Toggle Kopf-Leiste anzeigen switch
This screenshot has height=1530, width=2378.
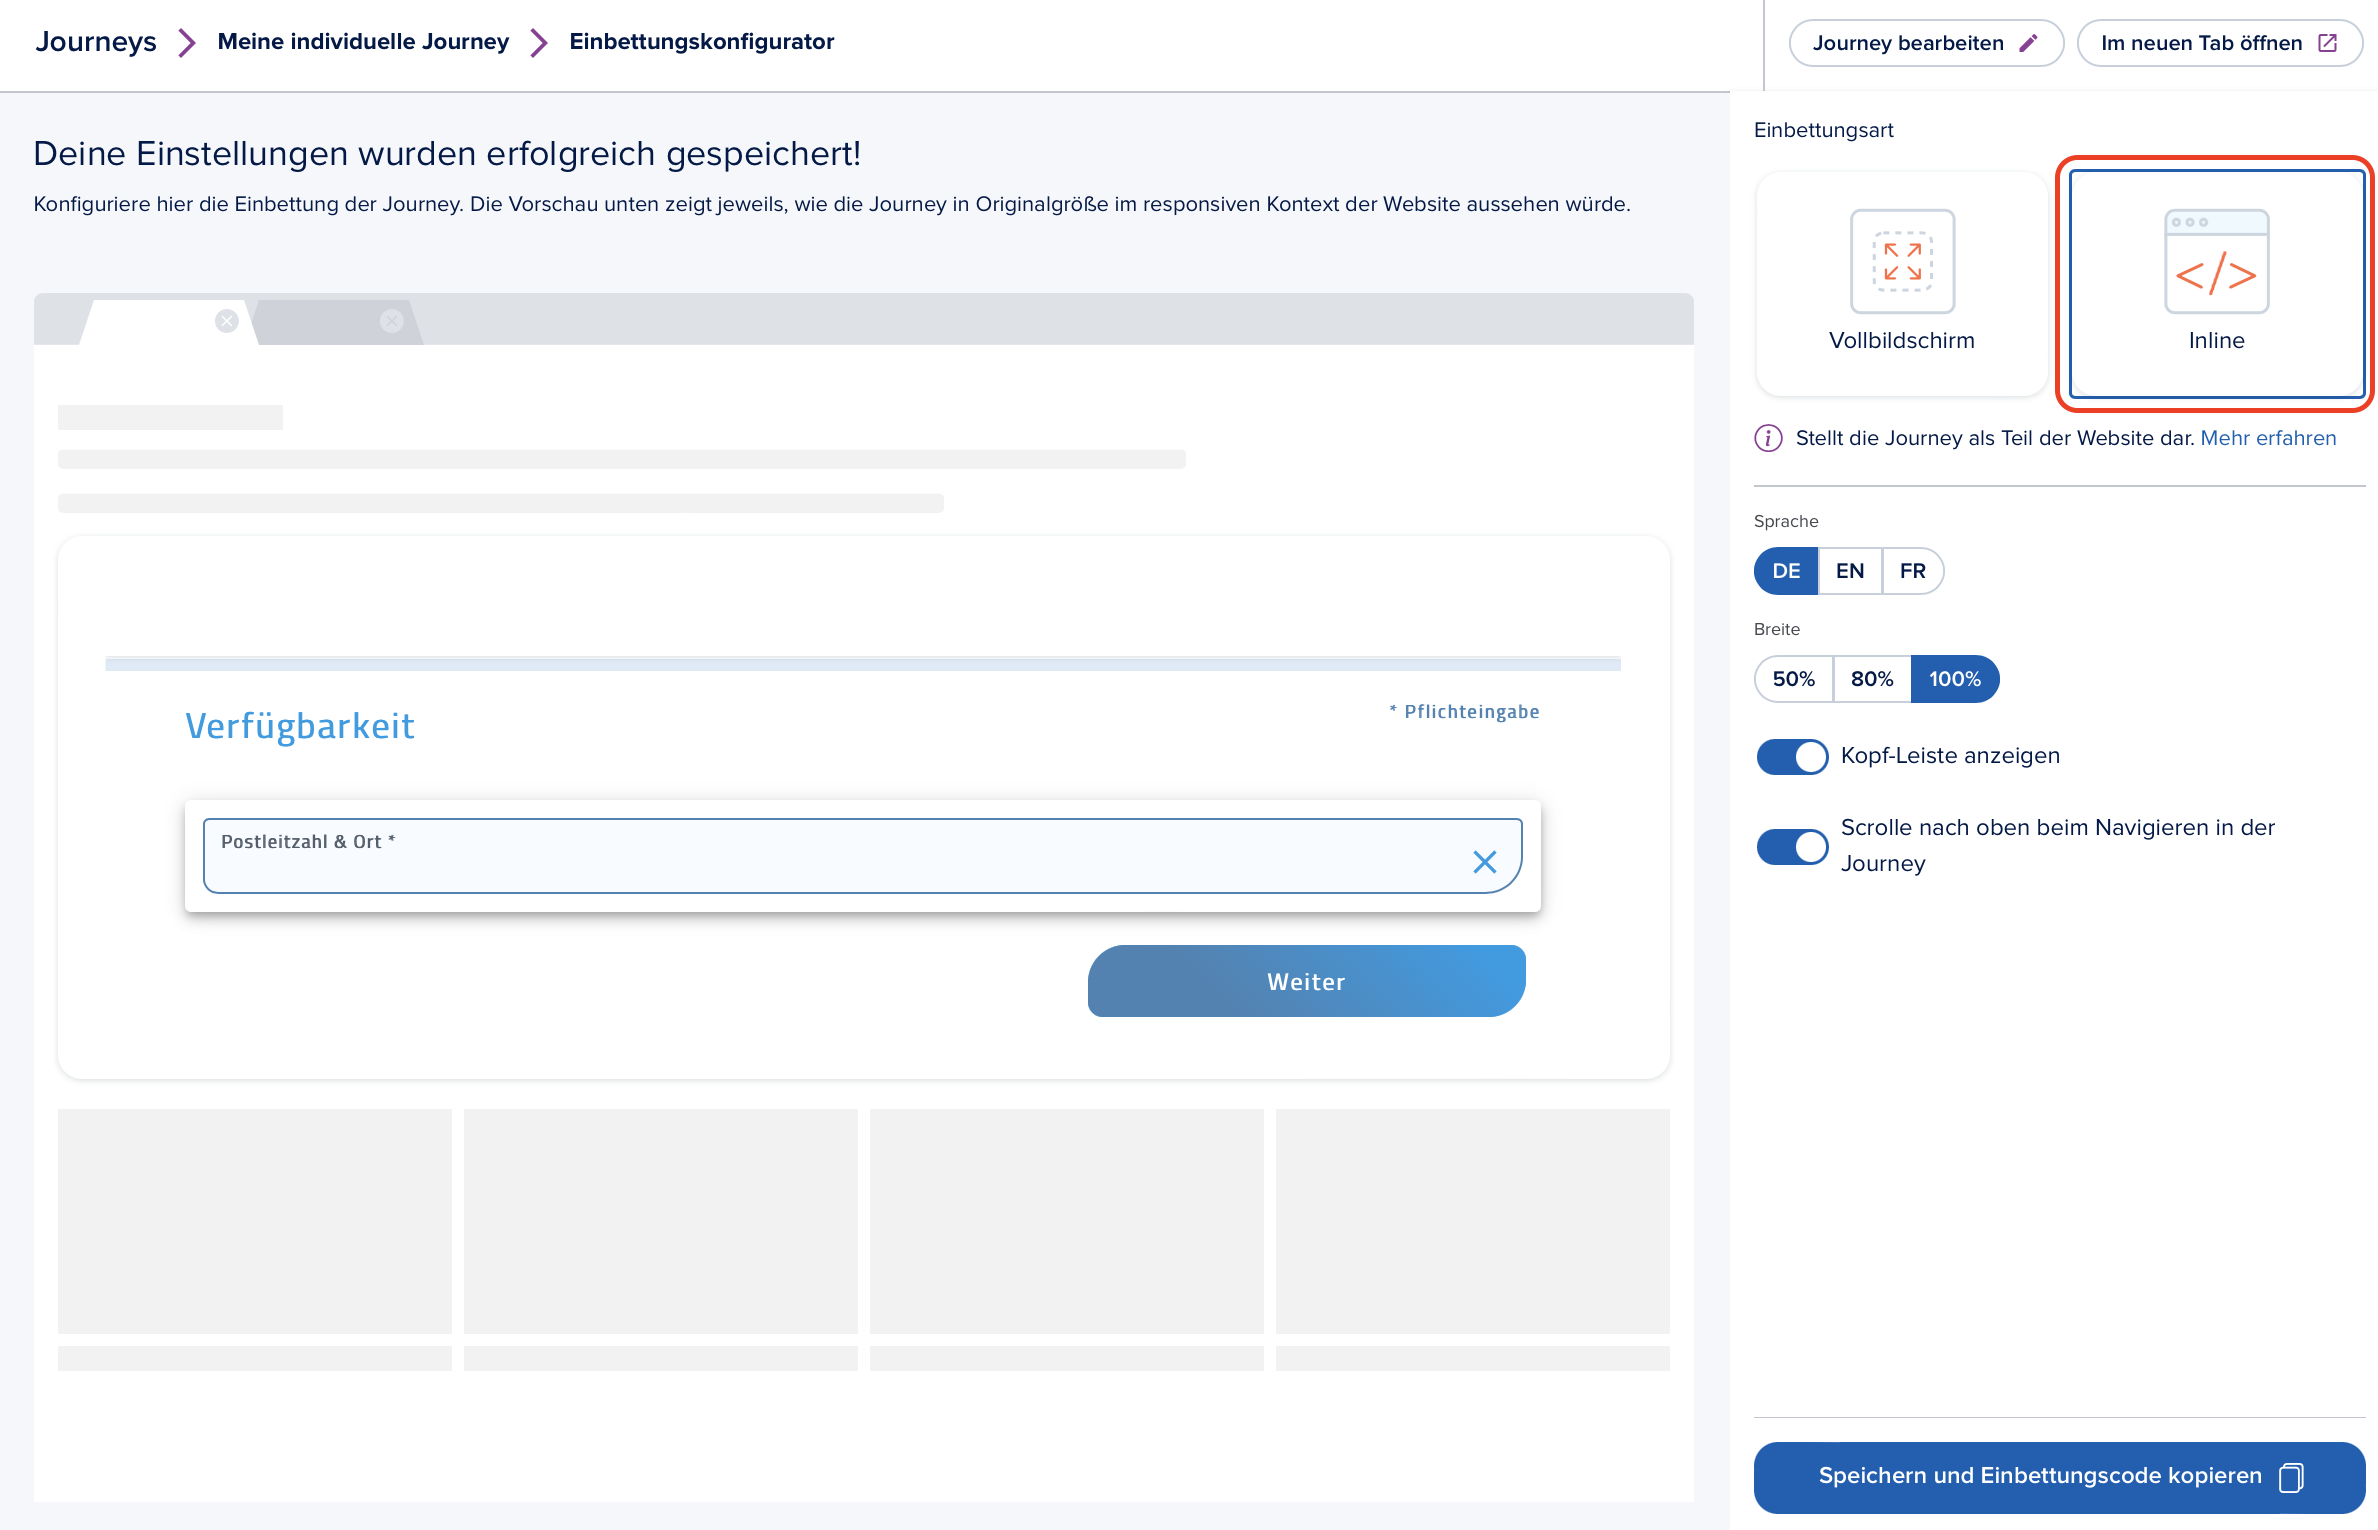click(1792, 757)
